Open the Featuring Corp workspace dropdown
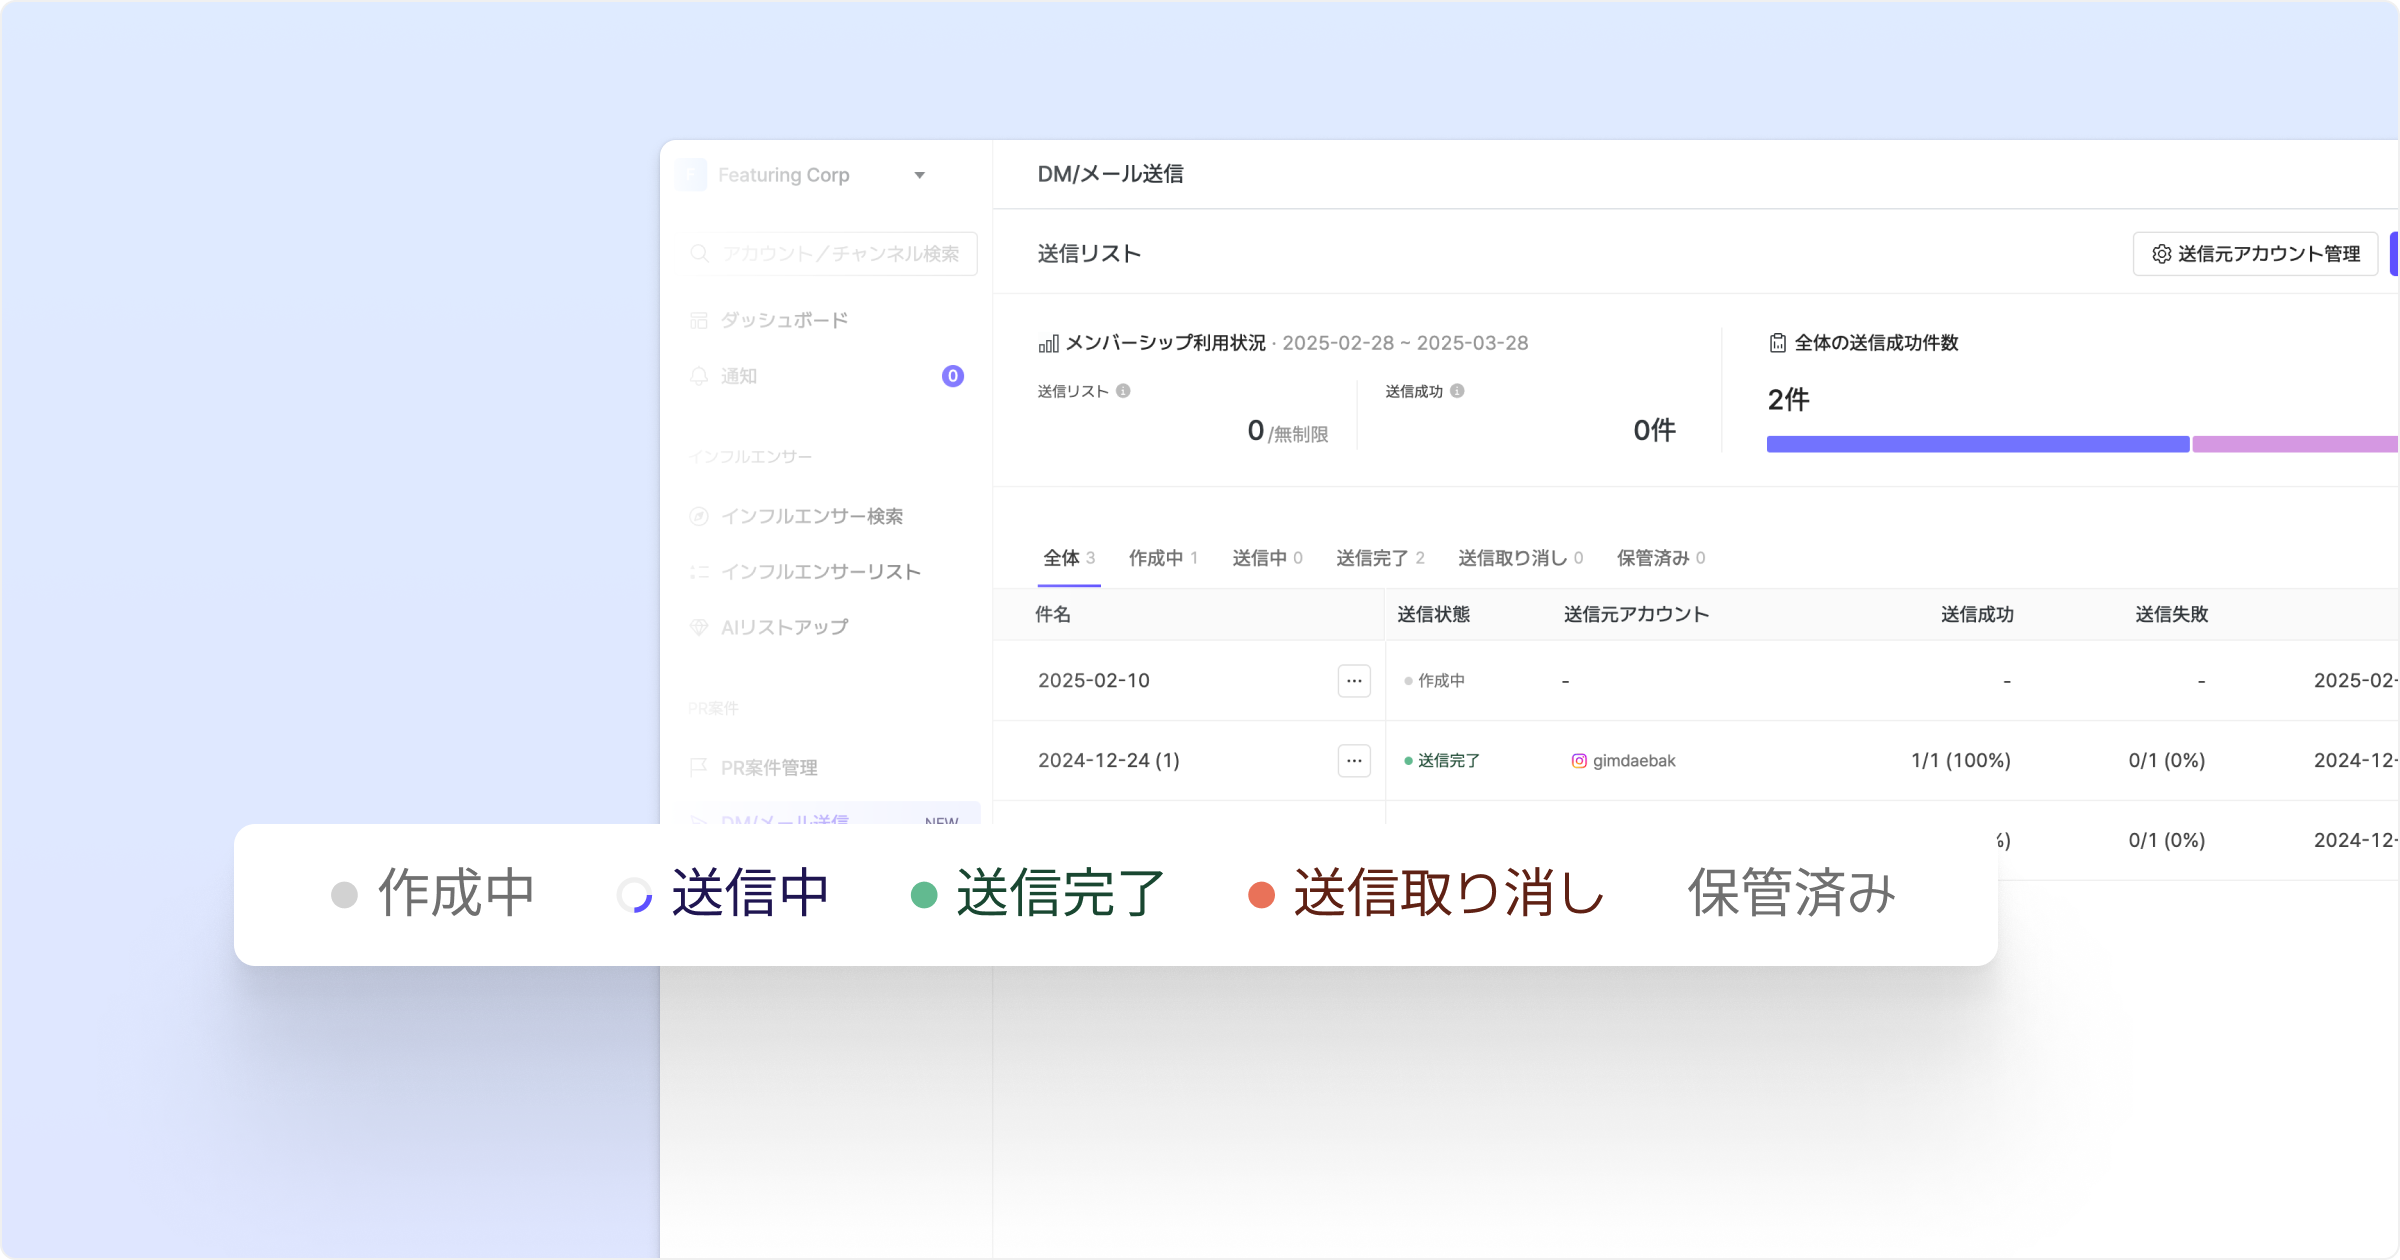This screenshot has height=1260, width=2400. pos(919,175)
